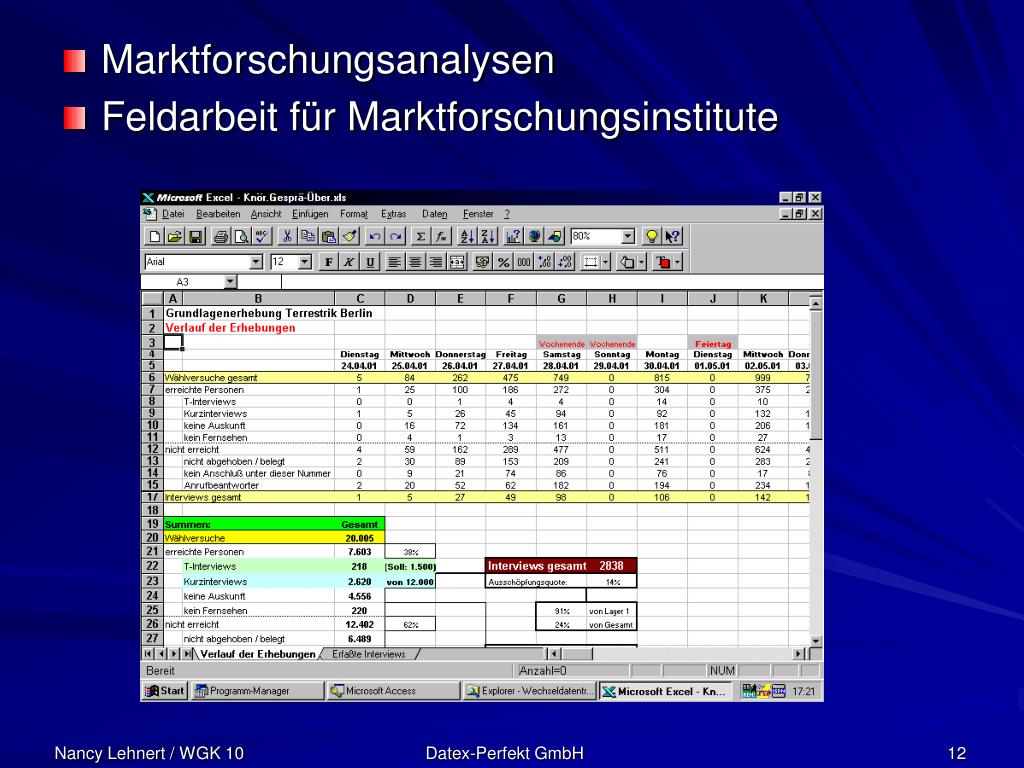Save the workbook with the floppy disk icon
The height and width of the screenshot is (768, 1024).
[195, 236]
